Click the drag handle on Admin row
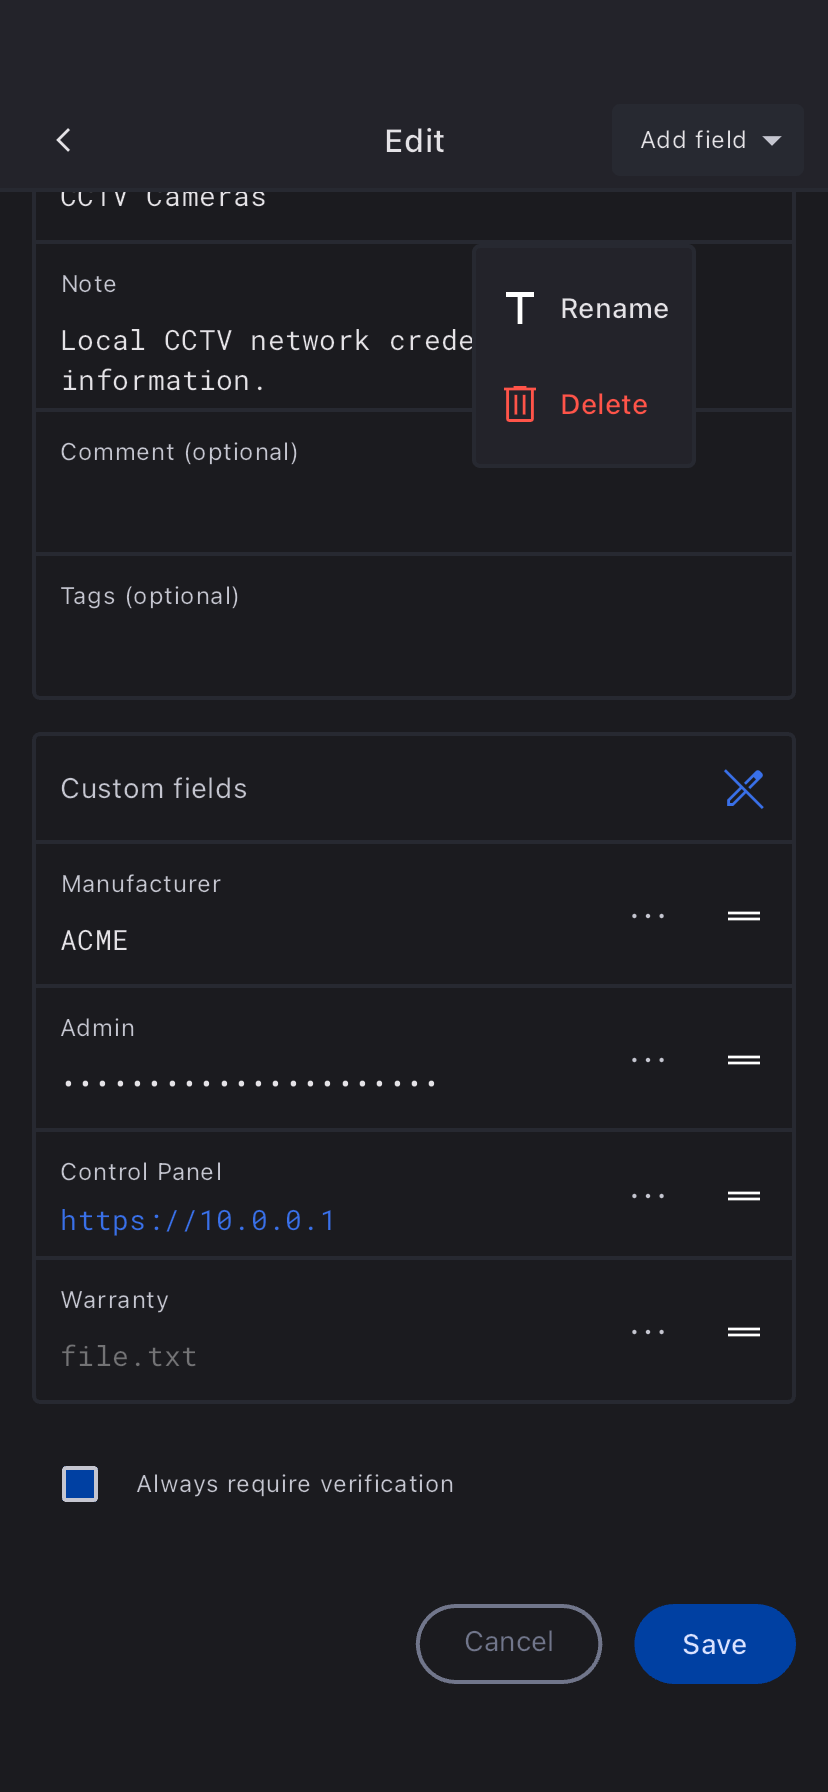The image size is (828, 1792). [744, 1060]
